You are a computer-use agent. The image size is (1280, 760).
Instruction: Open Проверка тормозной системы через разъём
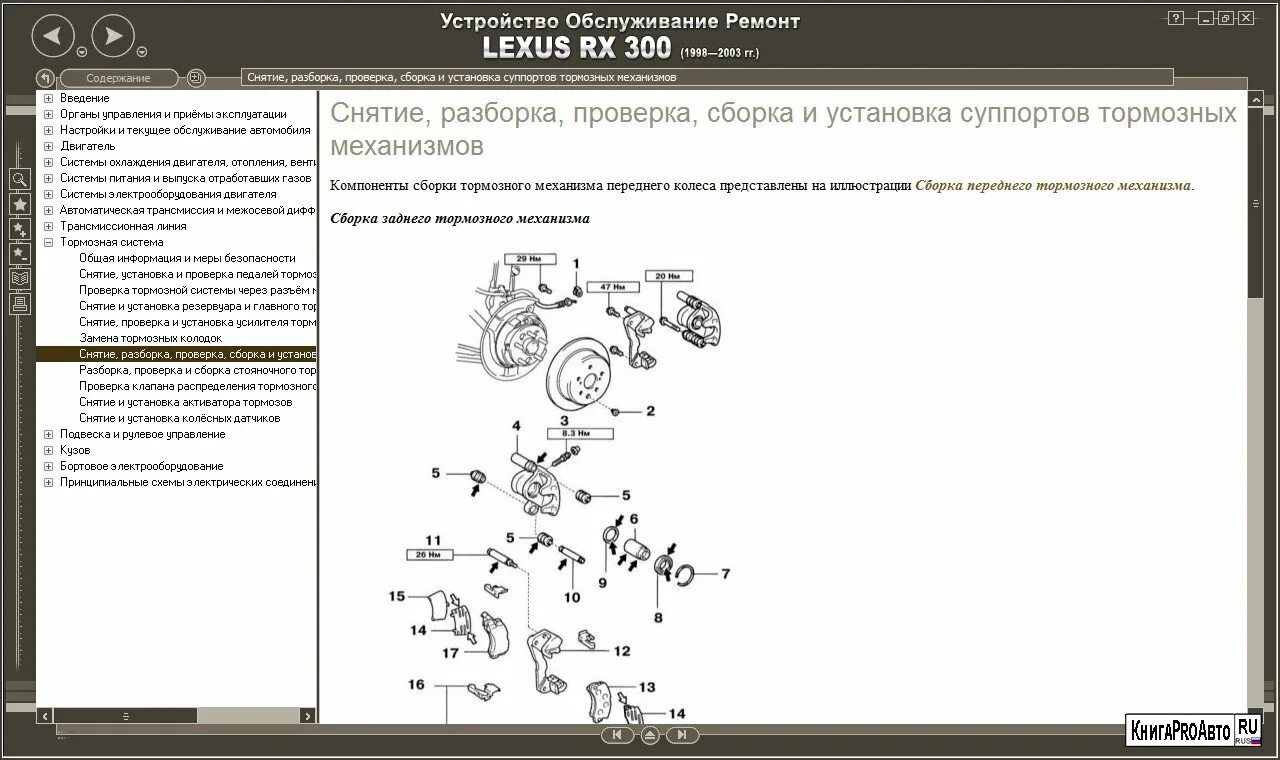coord(197,290)
